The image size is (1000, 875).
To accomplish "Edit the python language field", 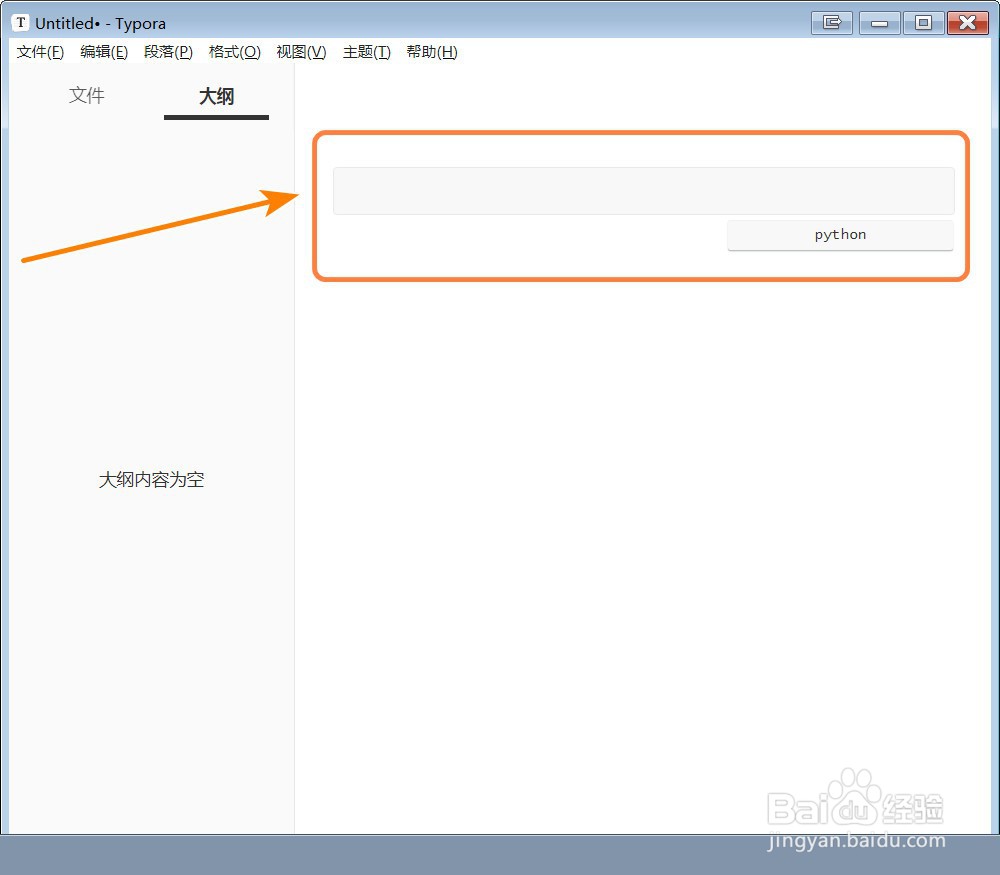I will (x=840, y=235).
